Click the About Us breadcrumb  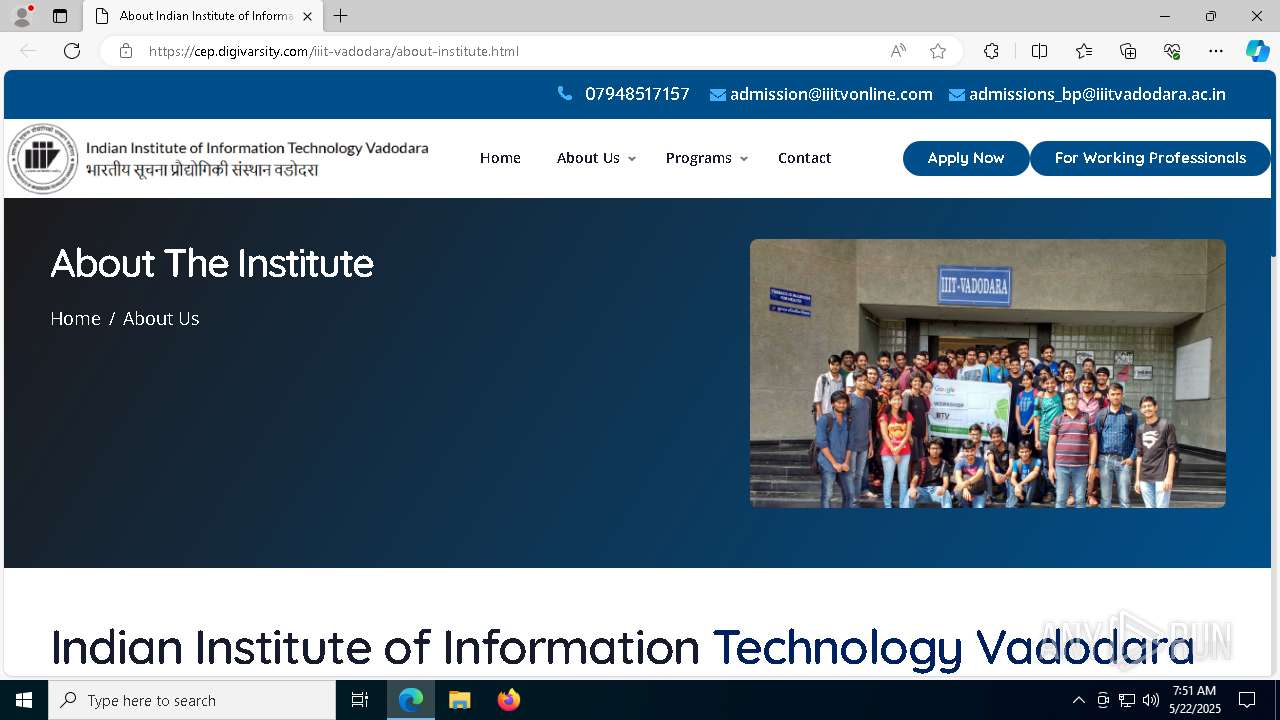[161, 318]
